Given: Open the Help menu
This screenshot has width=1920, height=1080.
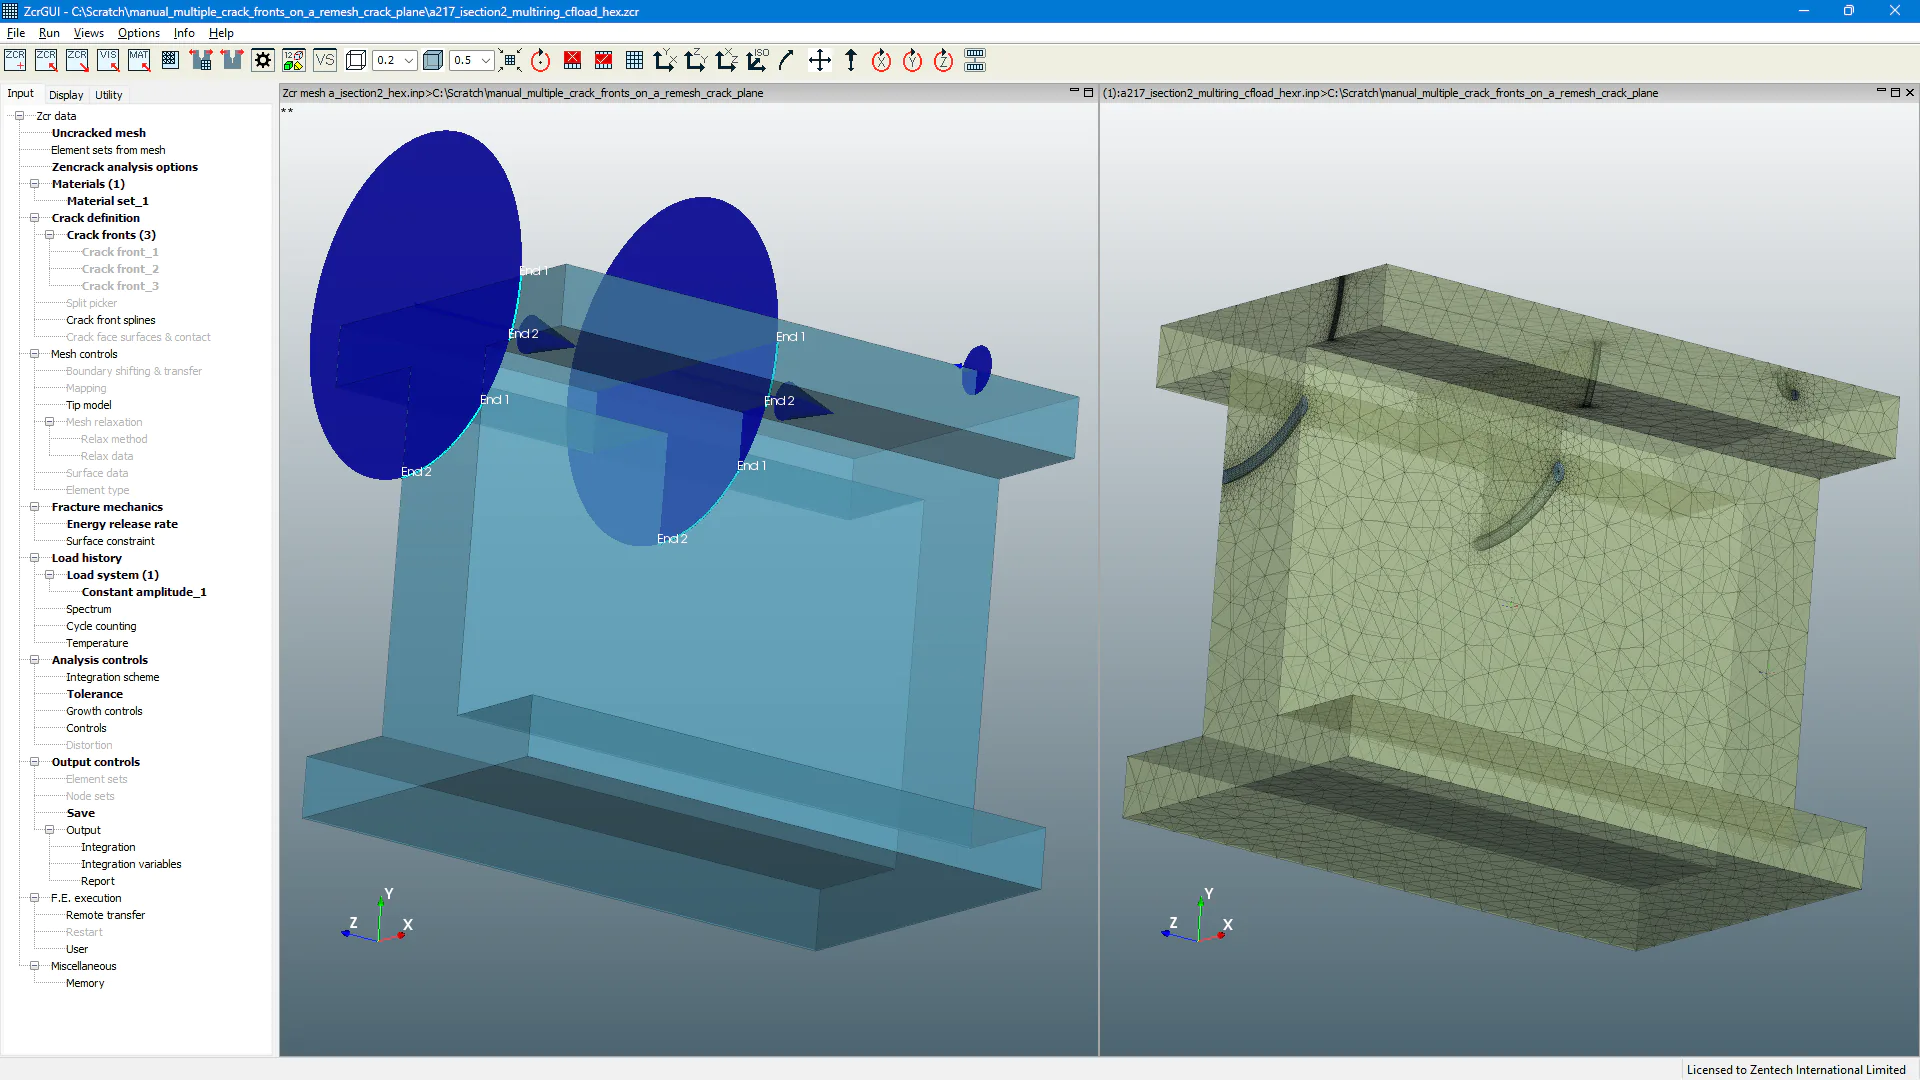Looking at the screenshot, I should (x=221, y=33).
